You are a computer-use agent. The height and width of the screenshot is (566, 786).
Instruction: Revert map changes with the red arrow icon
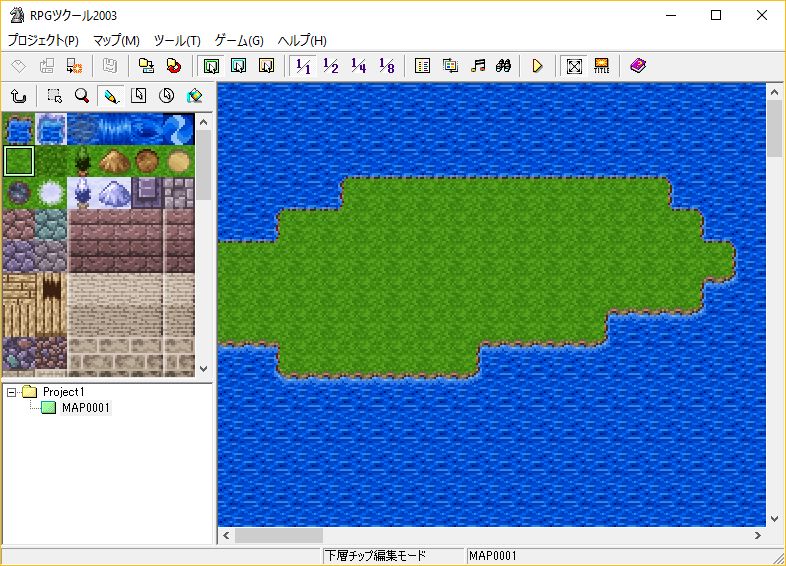pos(173,66)
